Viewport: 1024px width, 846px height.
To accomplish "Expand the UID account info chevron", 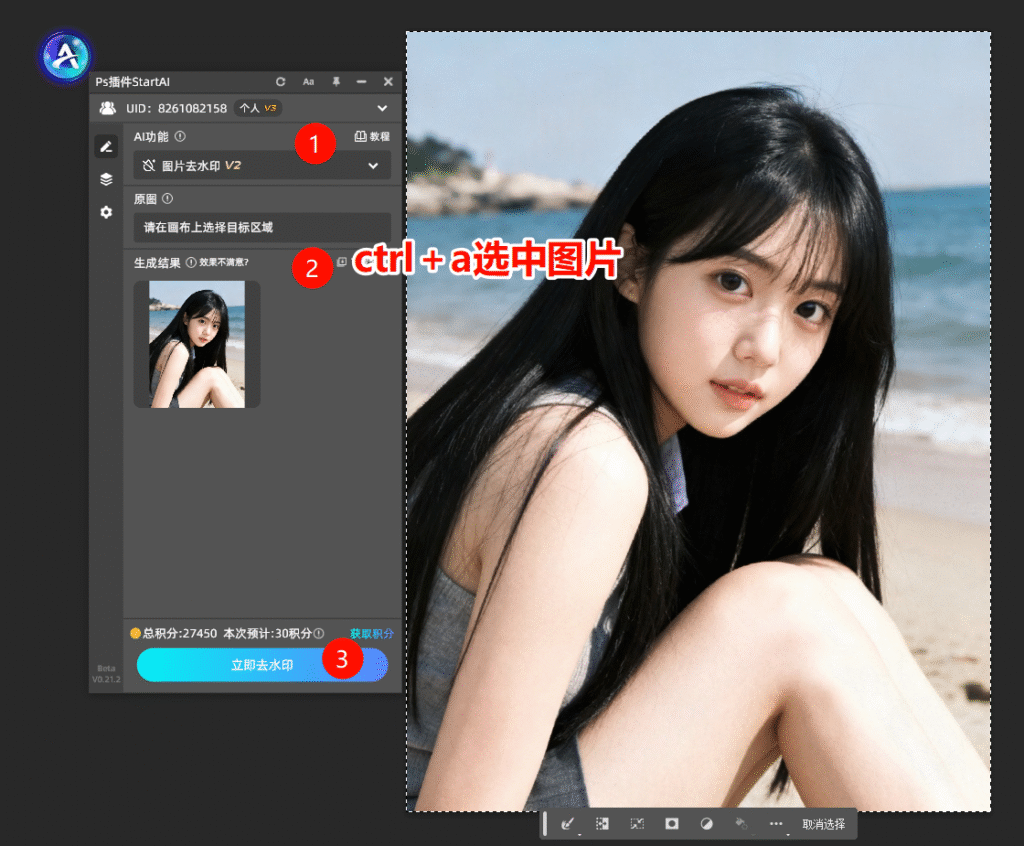I will tap(382, 108).
